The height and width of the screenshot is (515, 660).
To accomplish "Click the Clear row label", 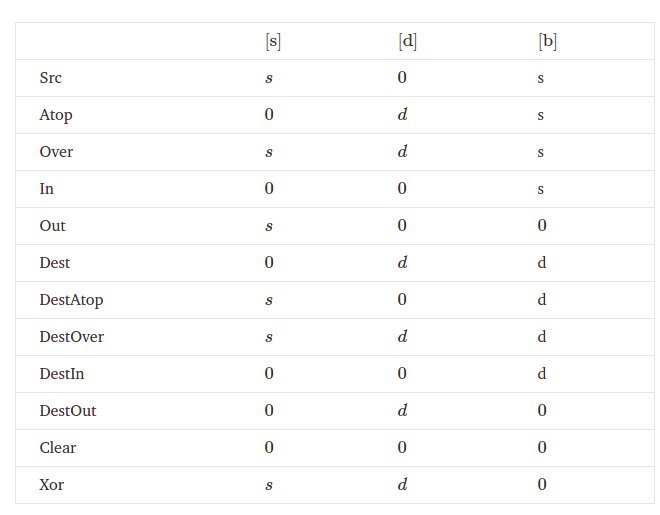I will [58, 448].
